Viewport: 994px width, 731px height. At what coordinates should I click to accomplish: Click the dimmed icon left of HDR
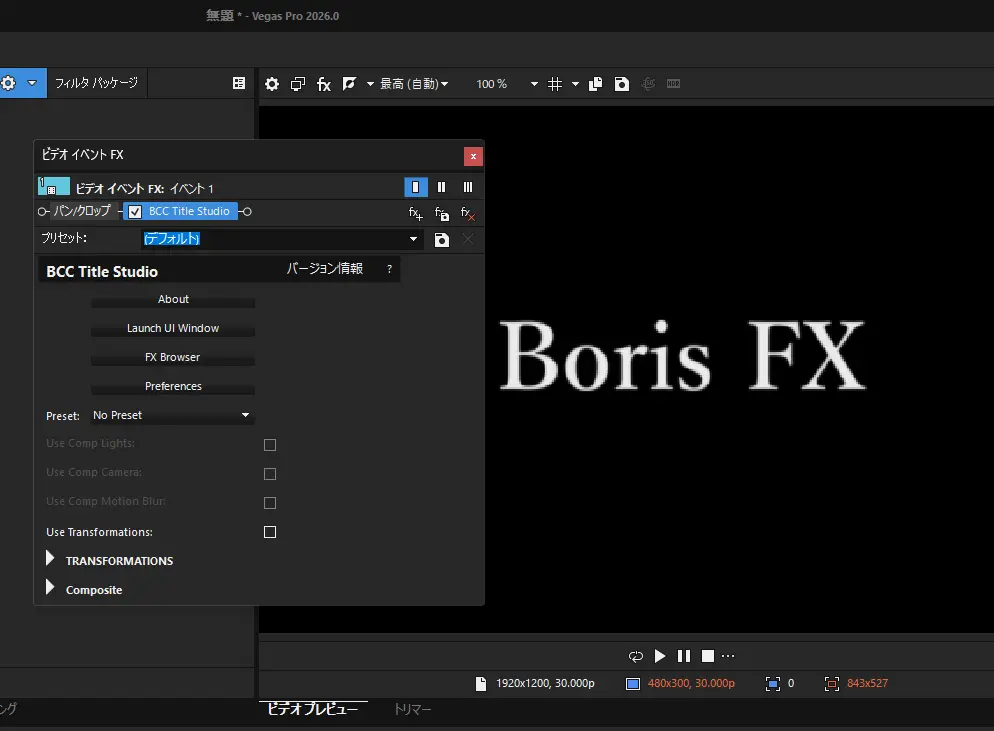(x=648, y=84)
